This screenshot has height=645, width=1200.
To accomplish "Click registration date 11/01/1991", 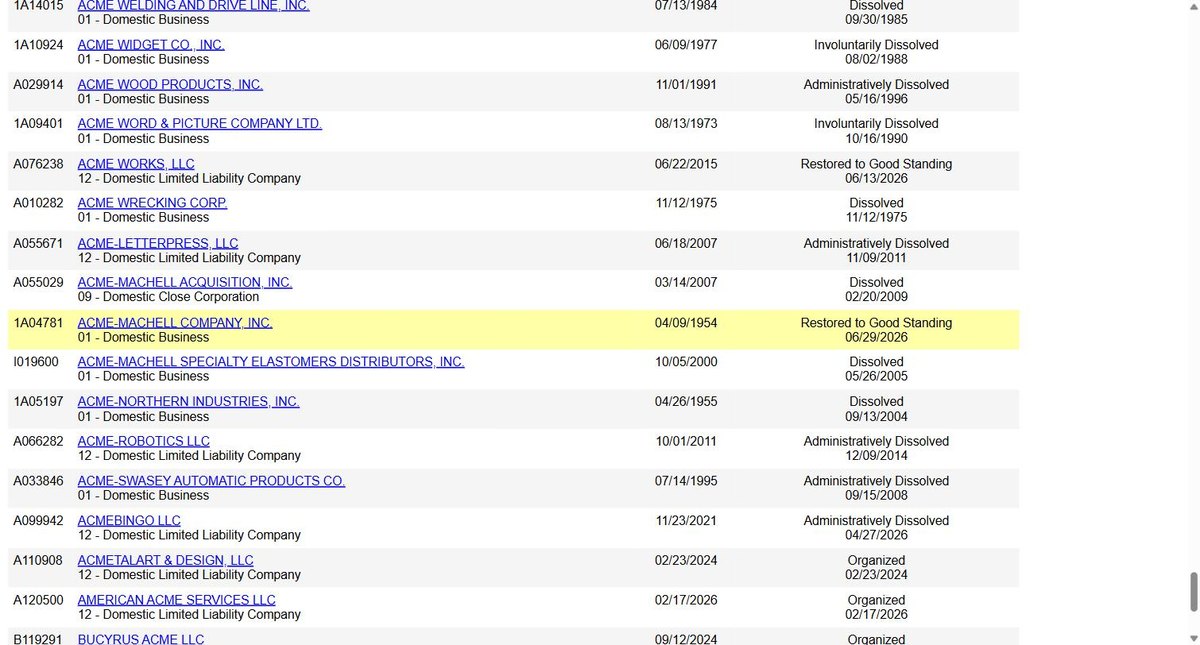I will click(x=686, y=85).
